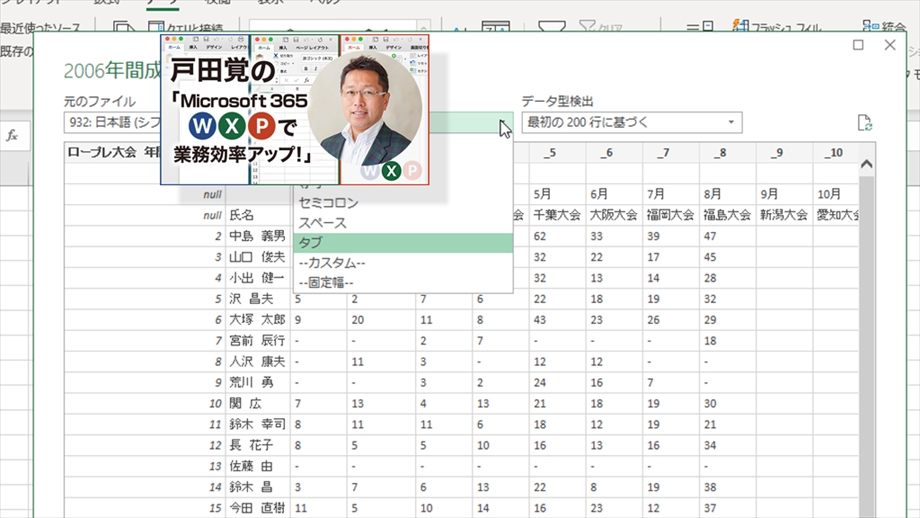Click the name 荒川 勇
Image resolution: width=920 pixels, height=518 pixels.
(x=252, y=382)
